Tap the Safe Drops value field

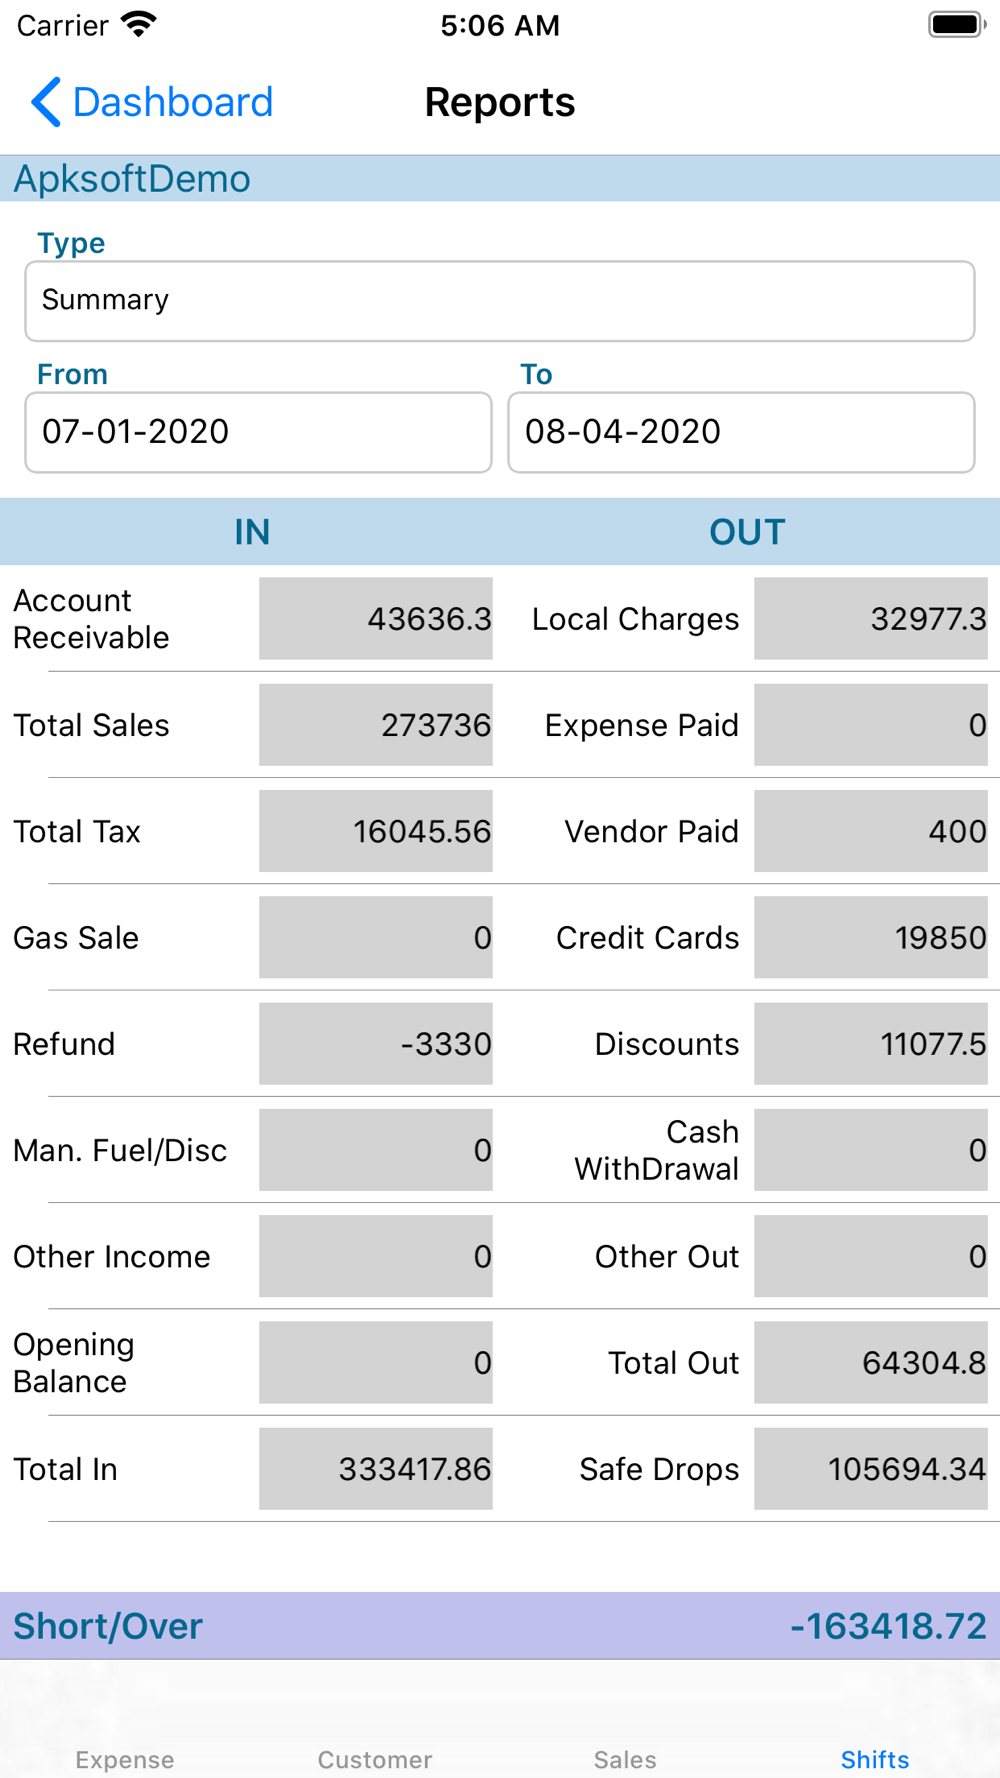pos(871,1468)
